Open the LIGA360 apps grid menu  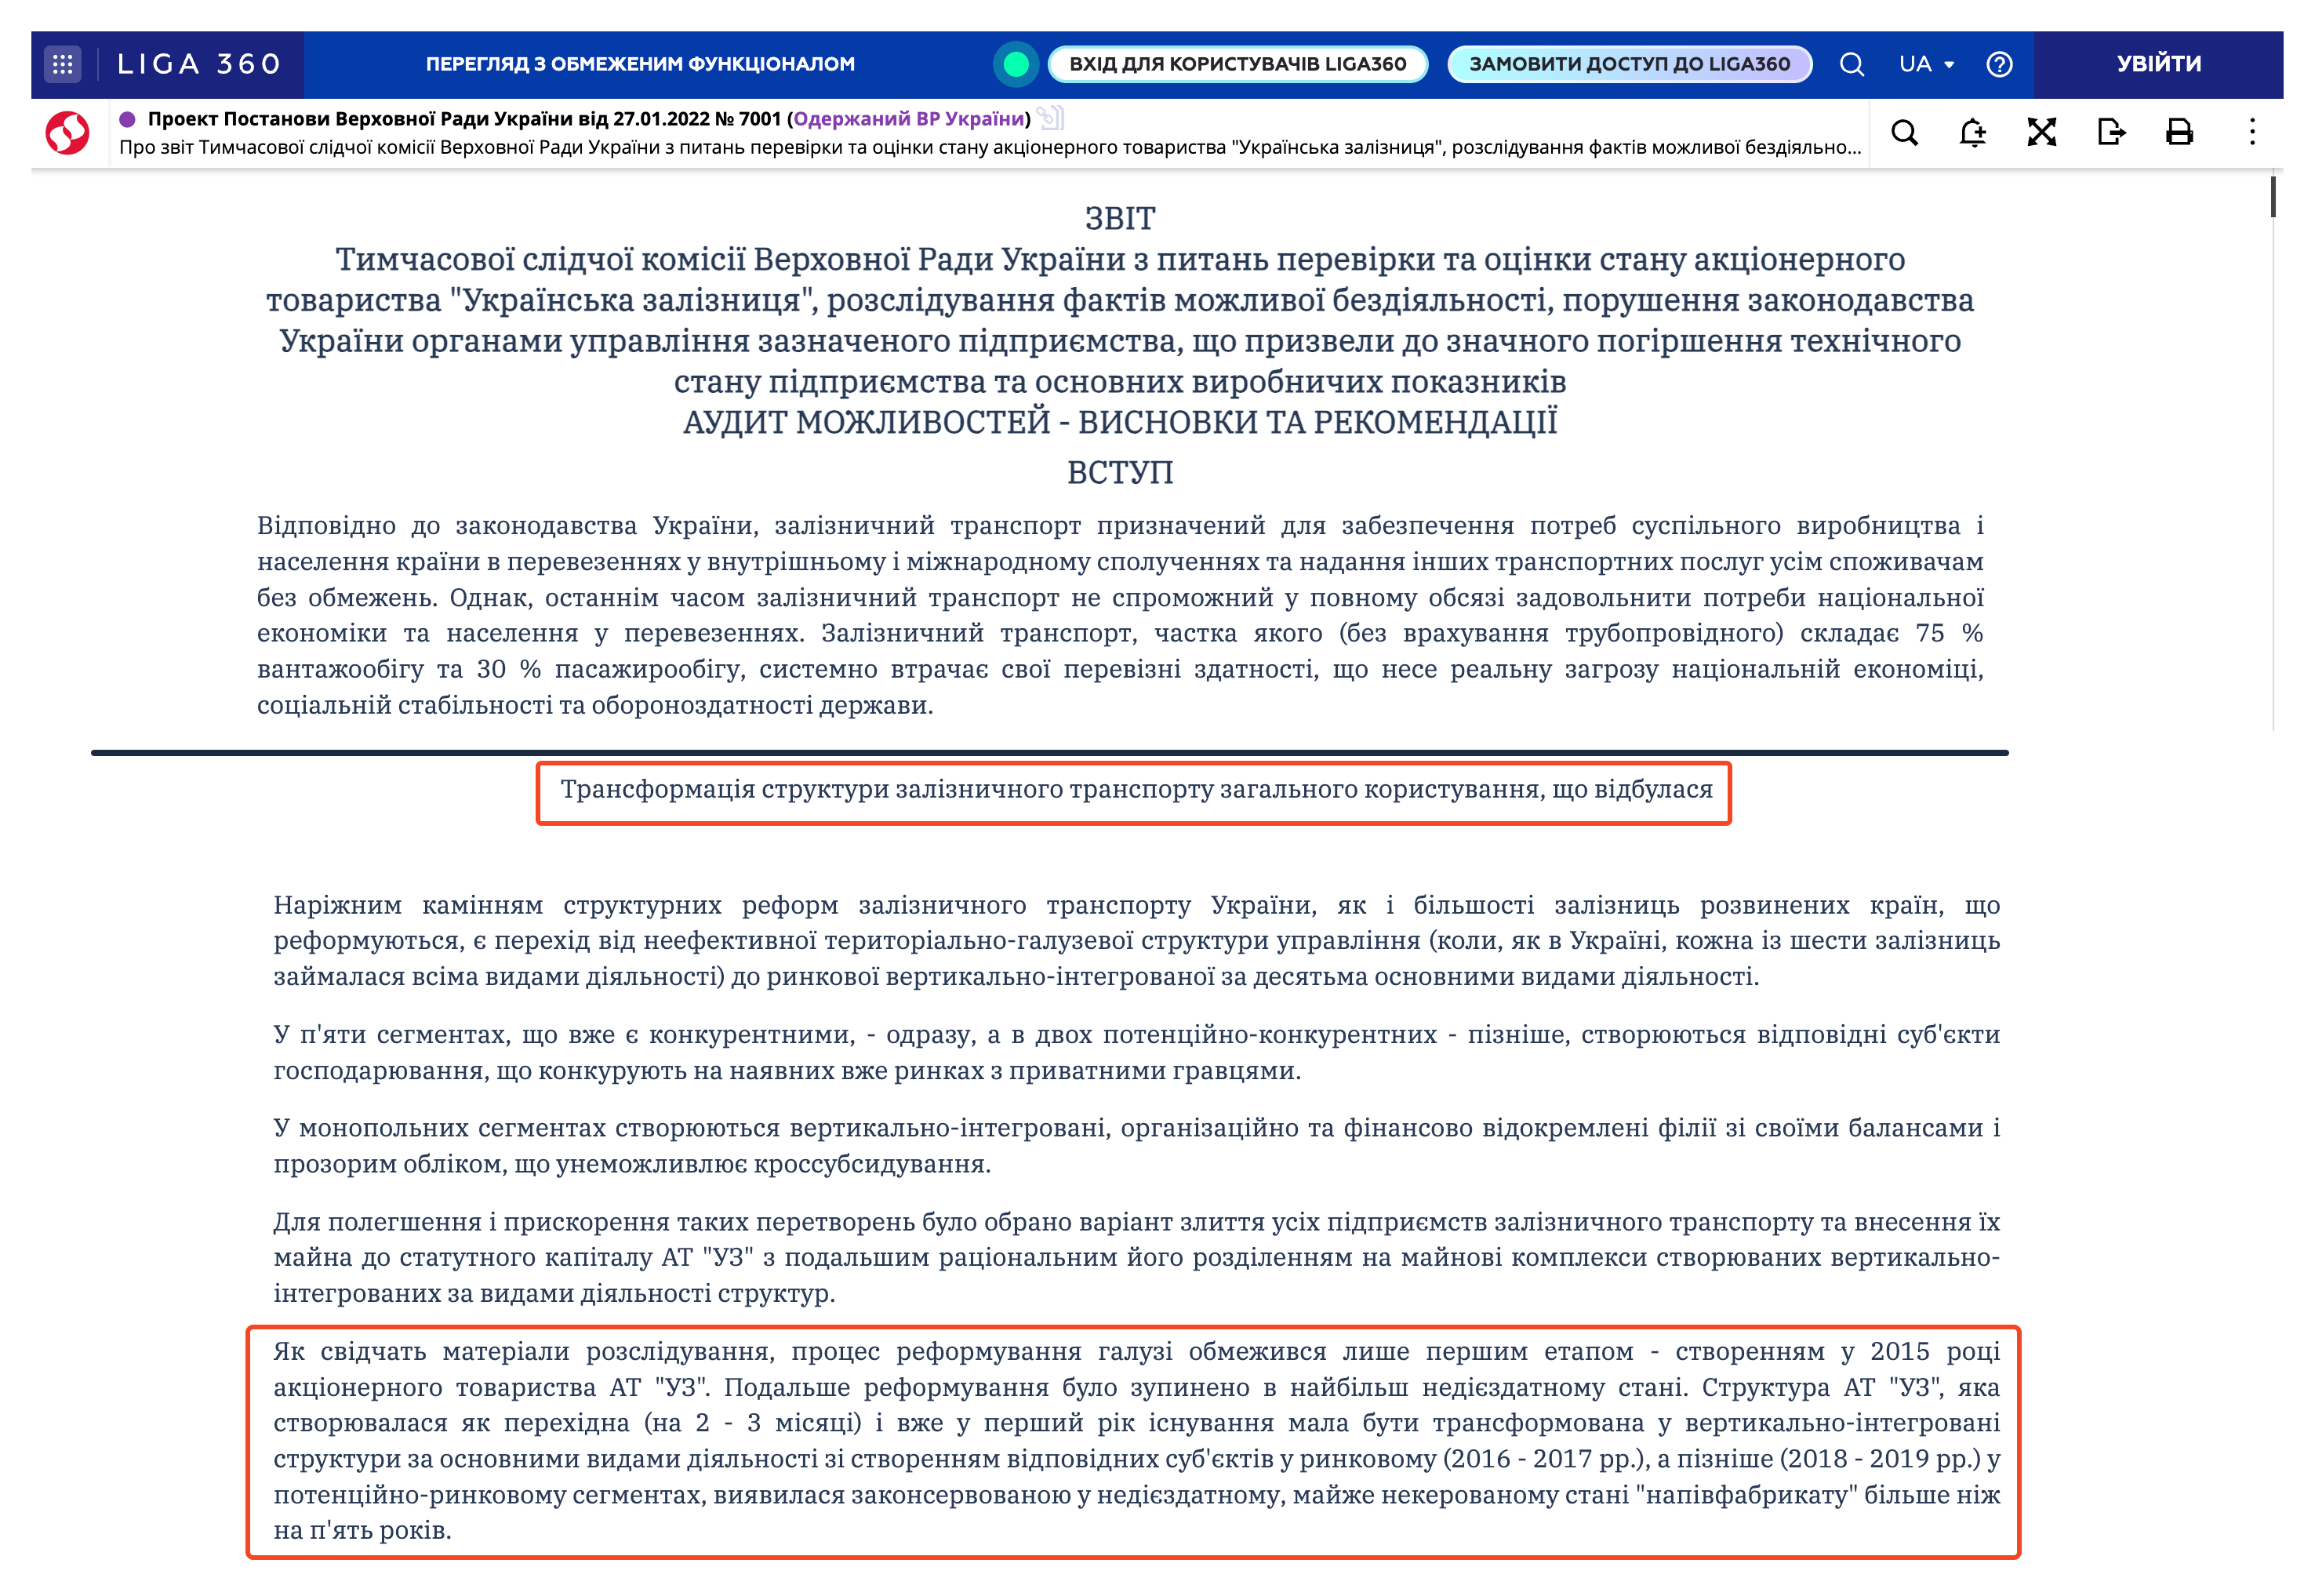[64, 64]
